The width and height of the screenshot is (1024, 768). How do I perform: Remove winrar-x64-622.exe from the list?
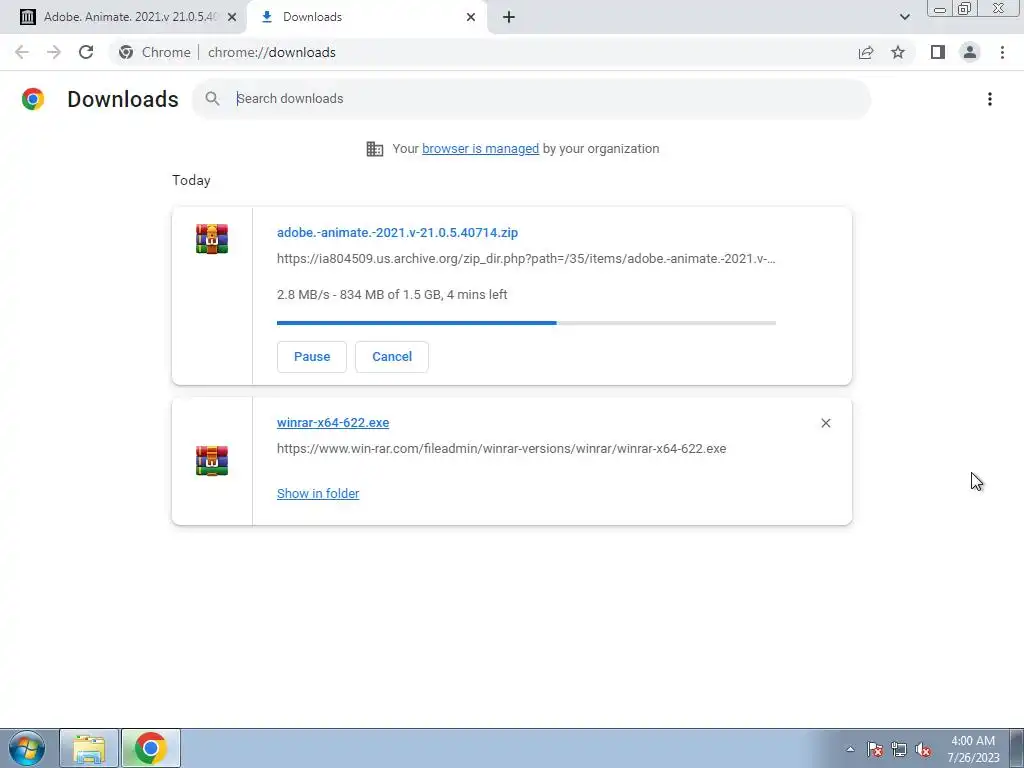coord(825,423)
